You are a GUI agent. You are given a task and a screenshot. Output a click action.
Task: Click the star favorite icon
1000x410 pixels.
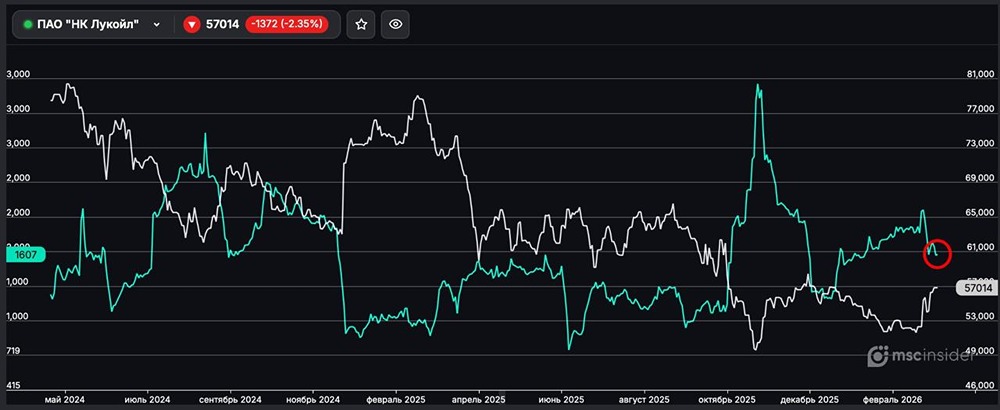(x=361, y=25)
